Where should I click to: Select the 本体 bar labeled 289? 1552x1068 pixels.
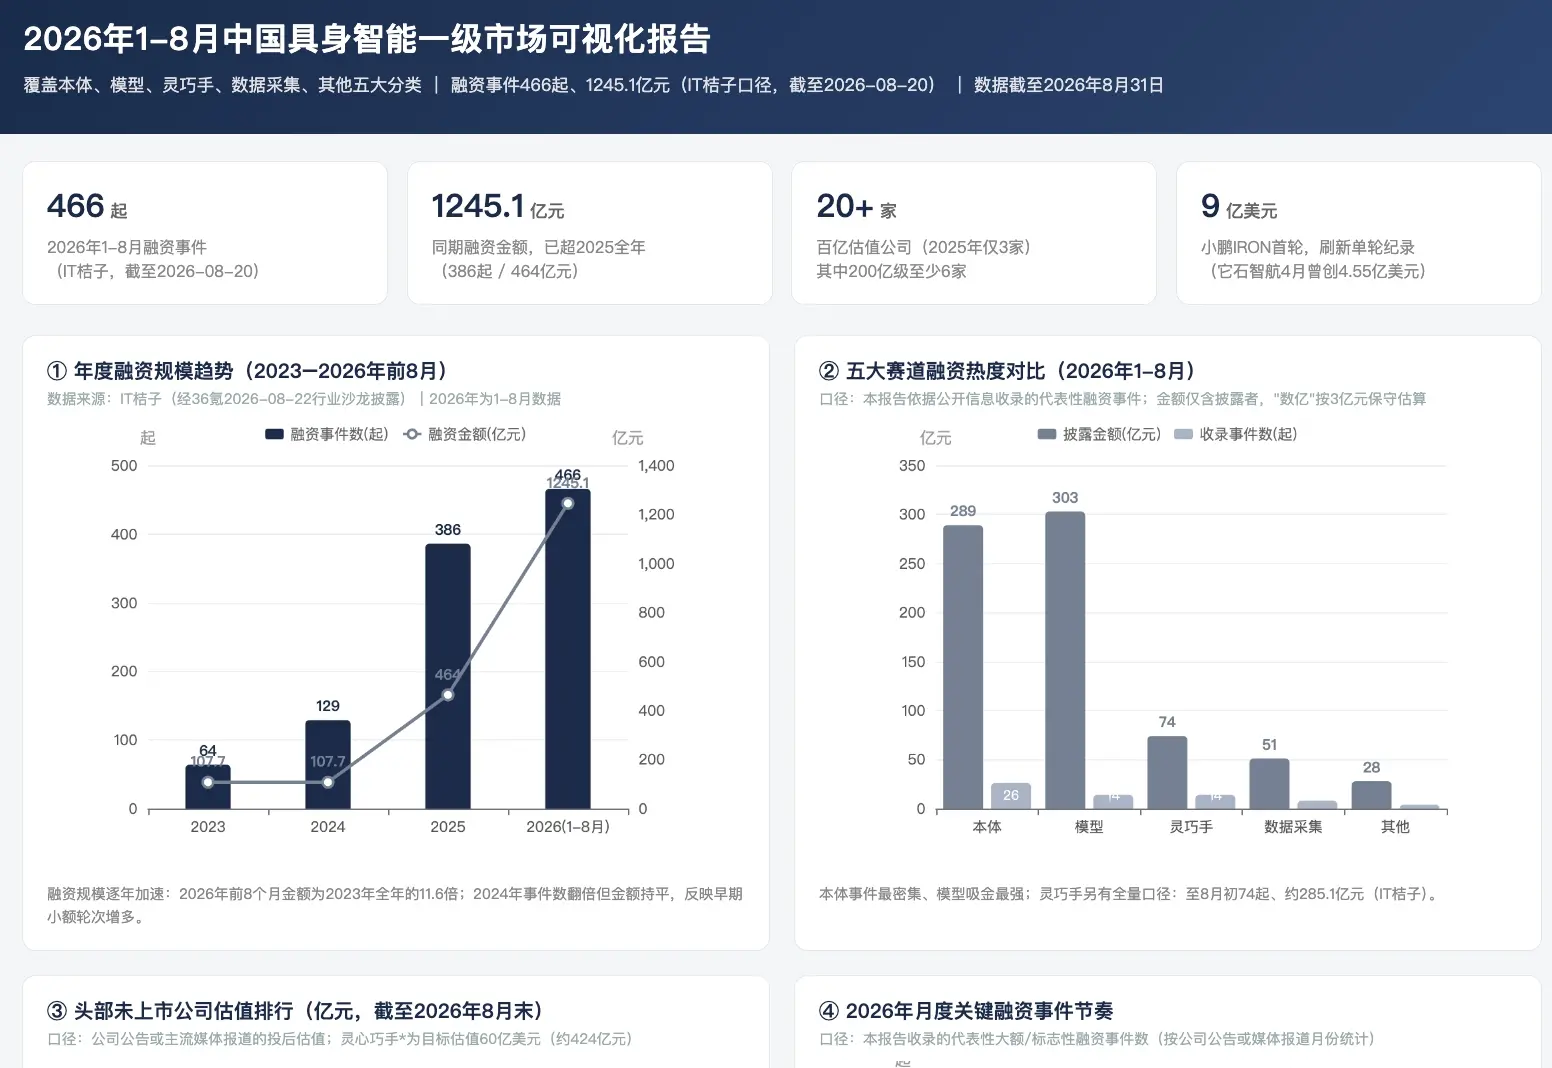point(963,667)
